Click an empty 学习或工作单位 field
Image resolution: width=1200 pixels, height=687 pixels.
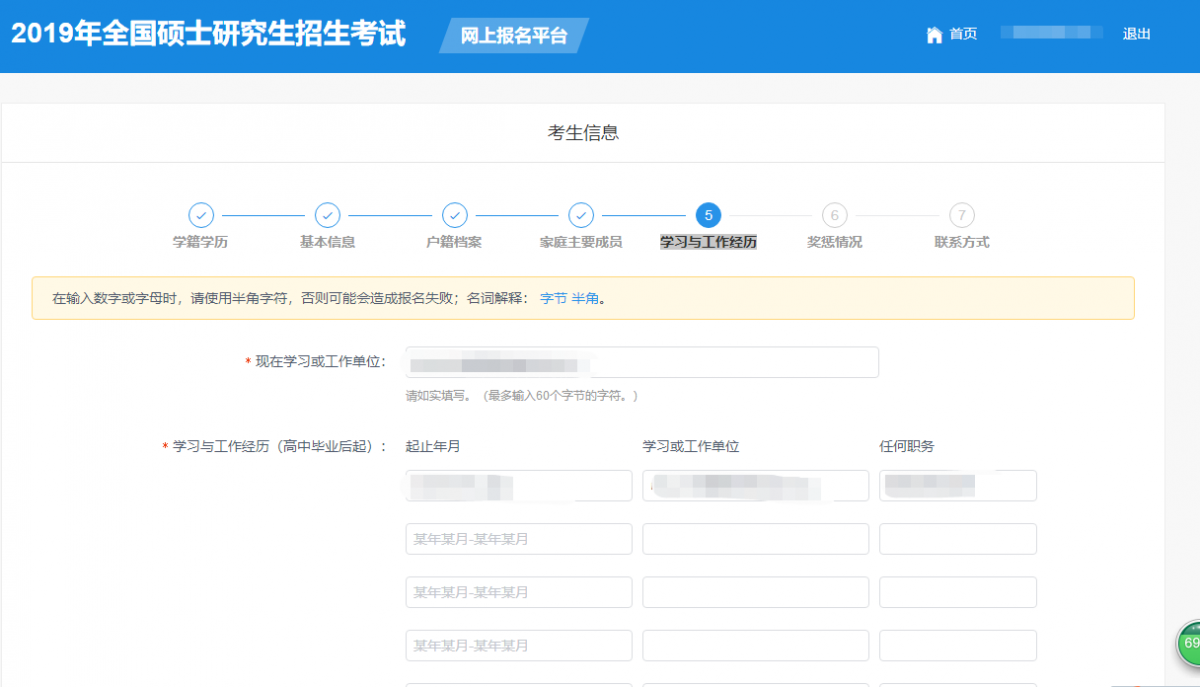755,538
